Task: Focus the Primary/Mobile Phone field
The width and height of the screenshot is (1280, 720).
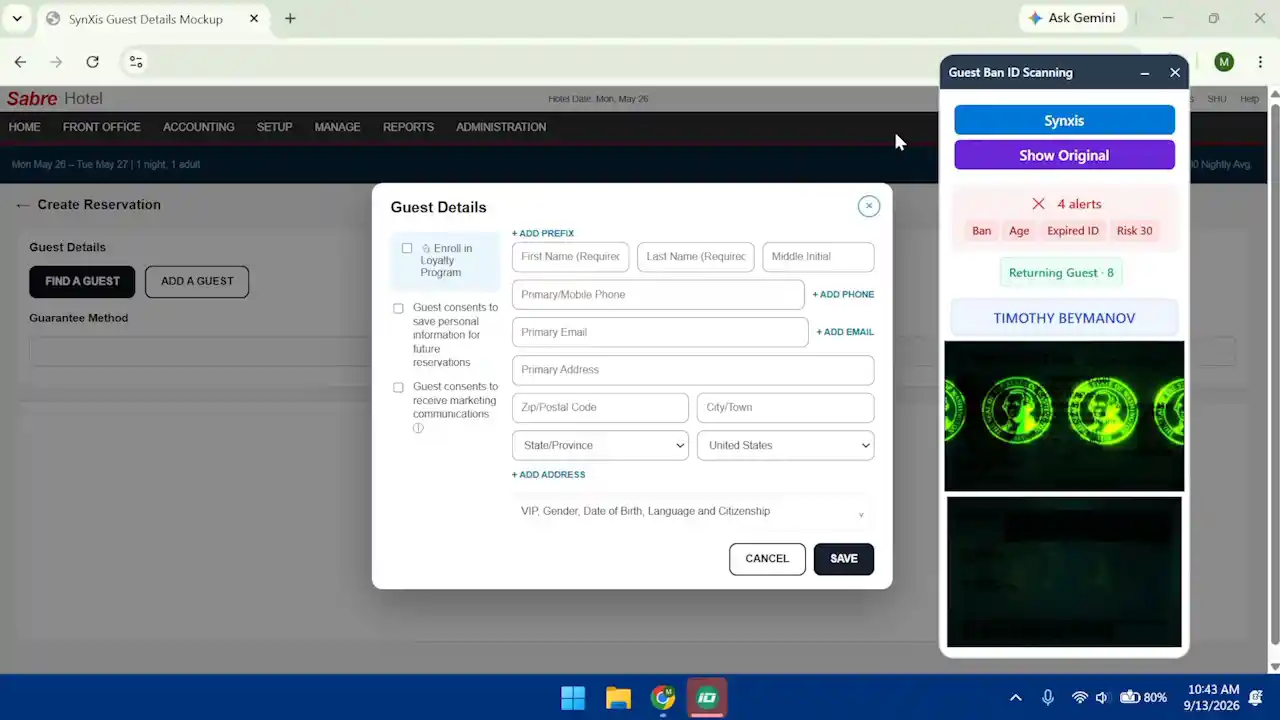Action: [658, 295]
